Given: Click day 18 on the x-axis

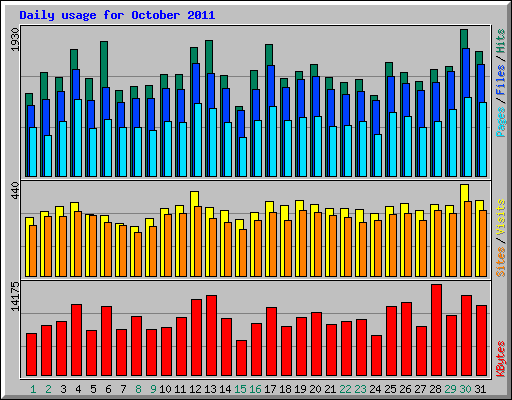Looking at the screenshot, I should tap(285, 389).
